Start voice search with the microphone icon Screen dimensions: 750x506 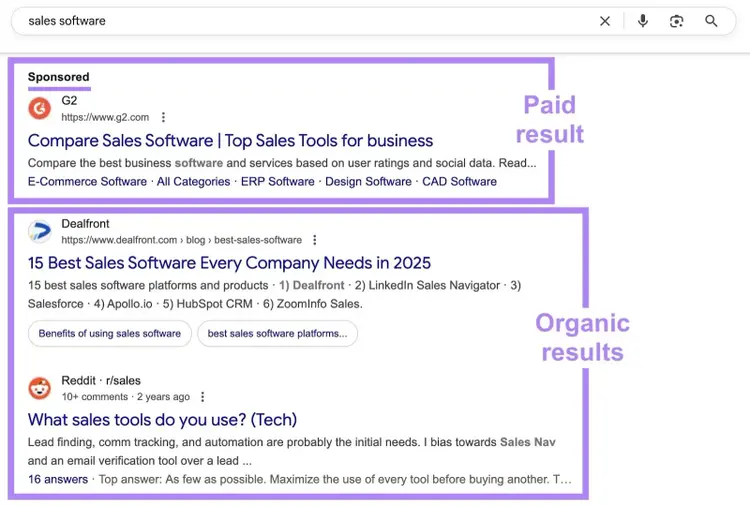[x=643, y=21]
